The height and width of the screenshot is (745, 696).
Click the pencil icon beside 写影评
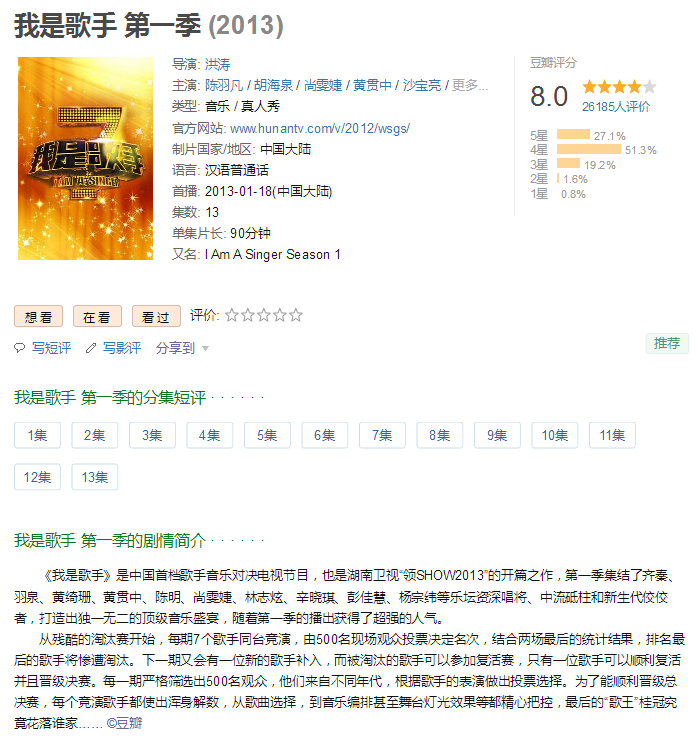pos(91,348)
